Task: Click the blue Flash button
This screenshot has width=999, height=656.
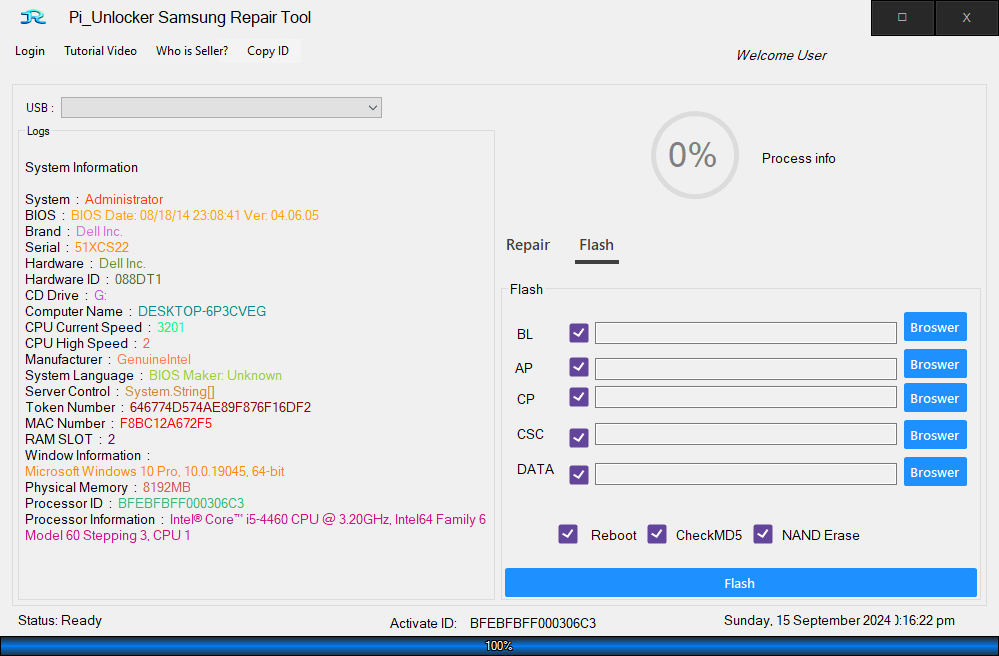Action: [740, 582]
